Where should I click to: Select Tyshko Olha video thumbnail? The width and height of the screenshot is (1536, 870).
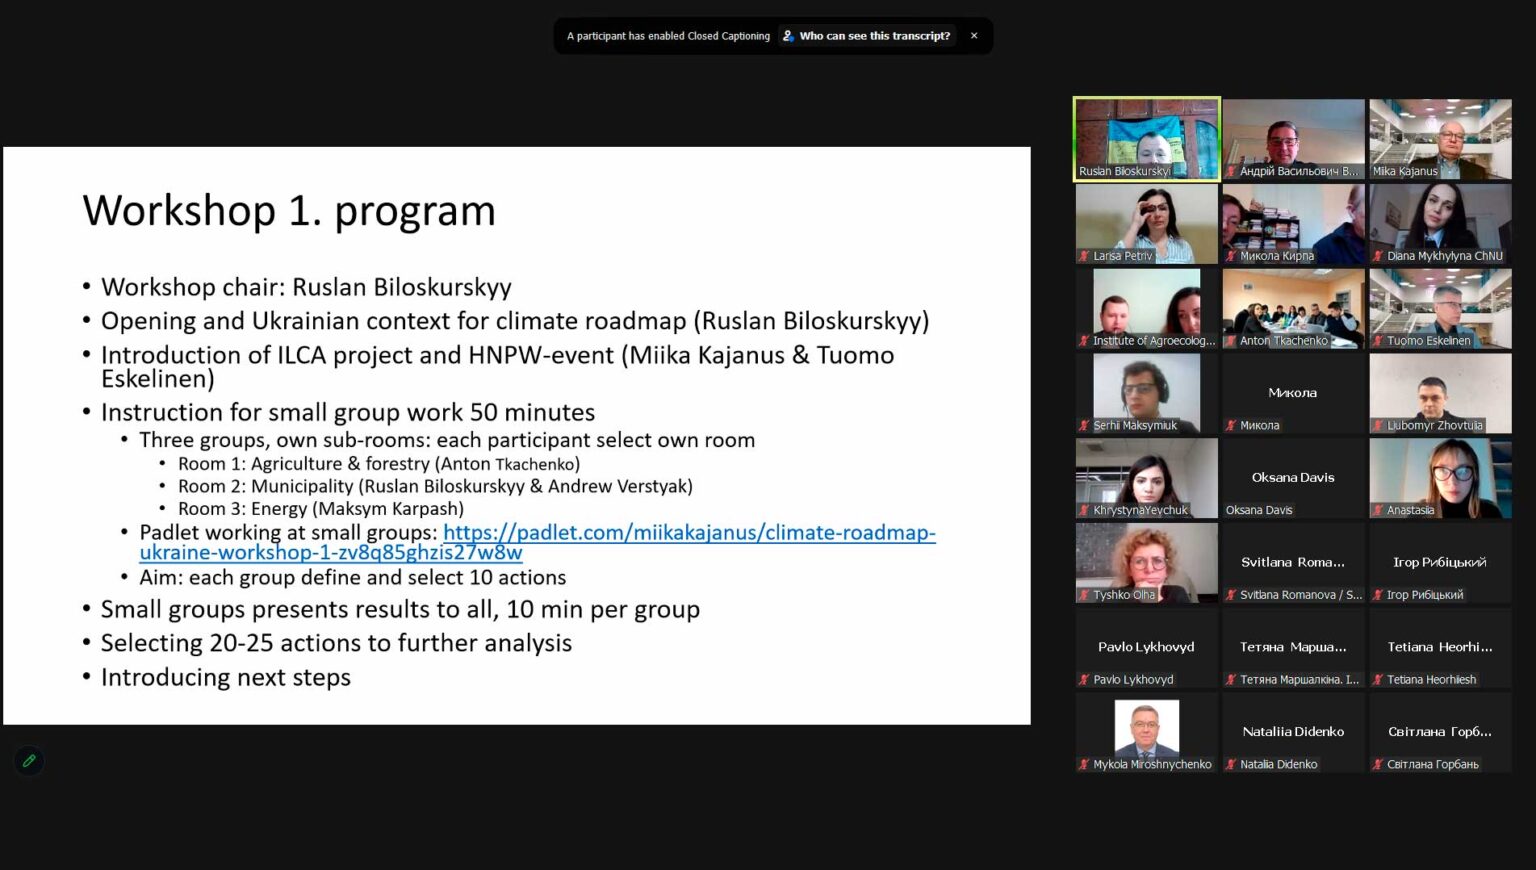1147,563
